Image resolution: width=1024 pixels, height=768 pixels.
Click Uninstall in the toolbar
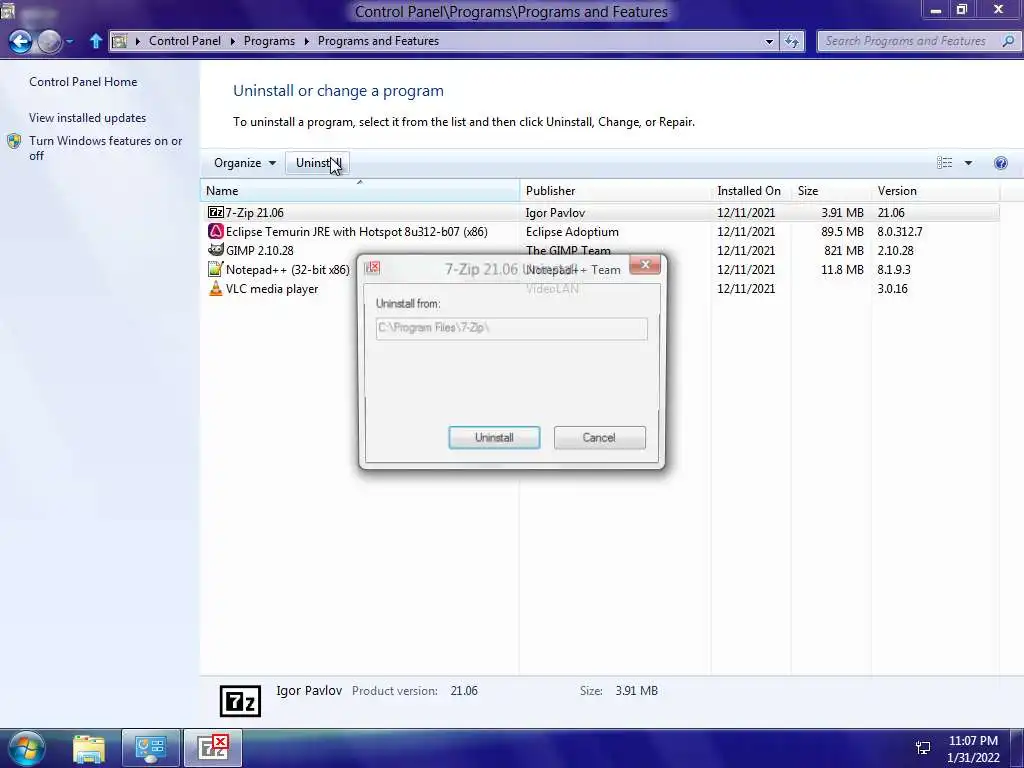(317, 163)
